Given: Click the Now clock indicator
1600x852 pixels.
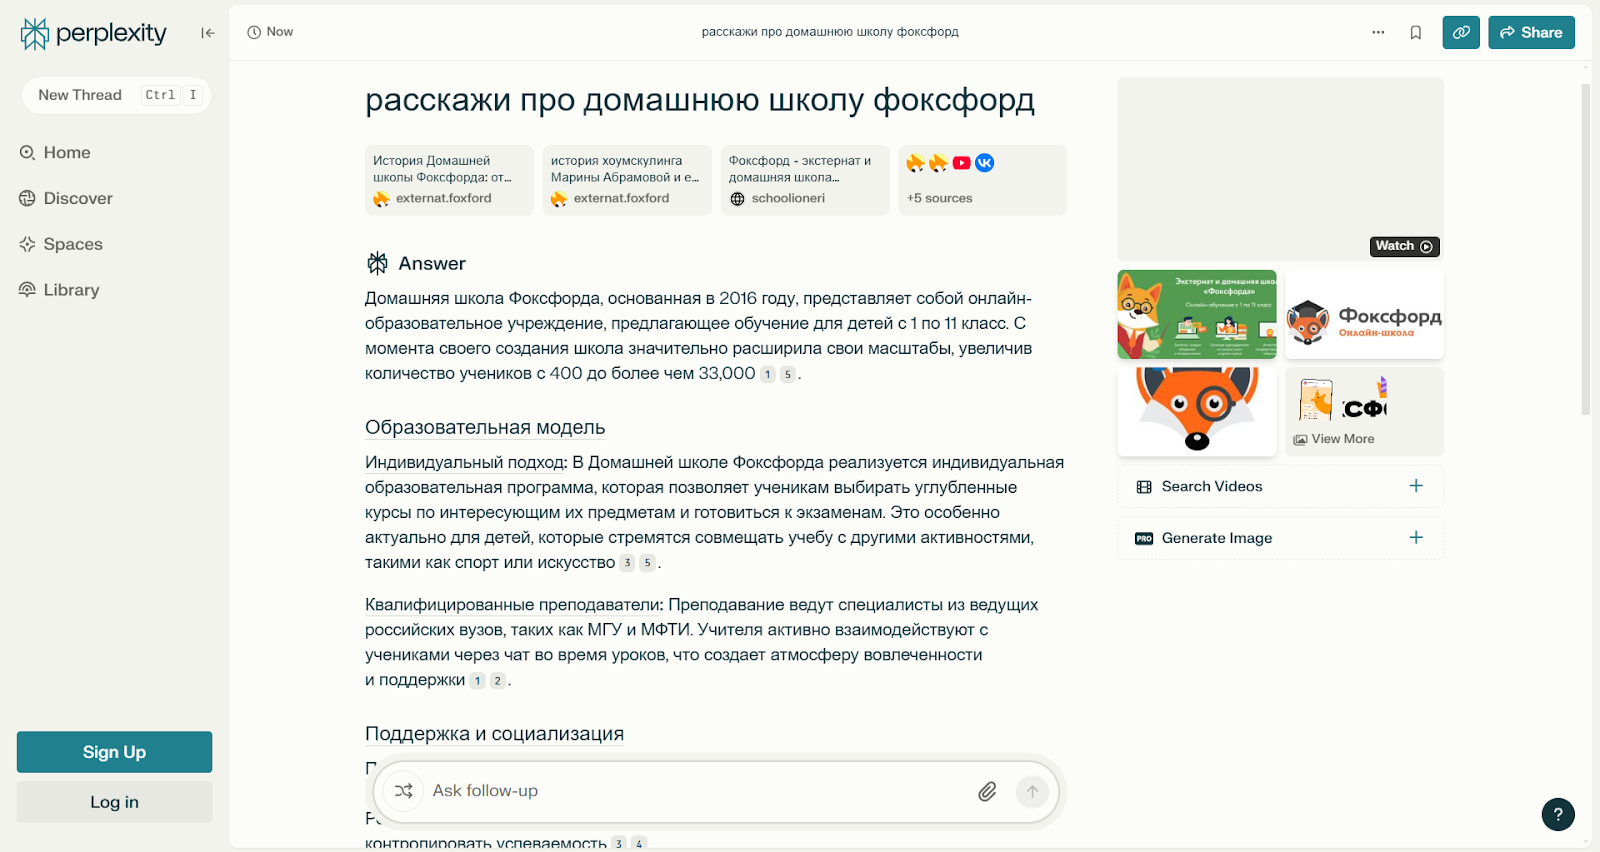Looking at the screenshot, I should point(270,32).
